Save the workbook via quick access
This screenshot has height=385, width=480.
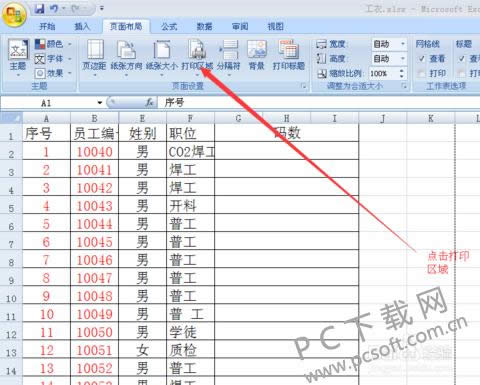coord(40,9)
